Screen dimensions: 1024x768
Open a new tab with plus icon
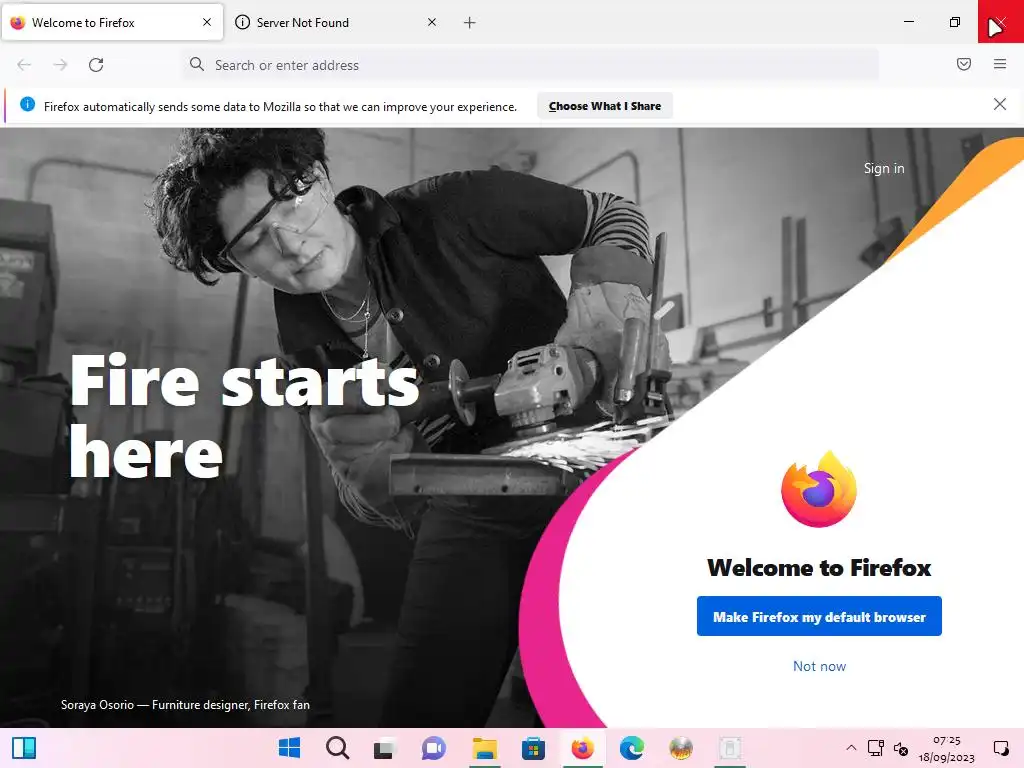[470, 23]
